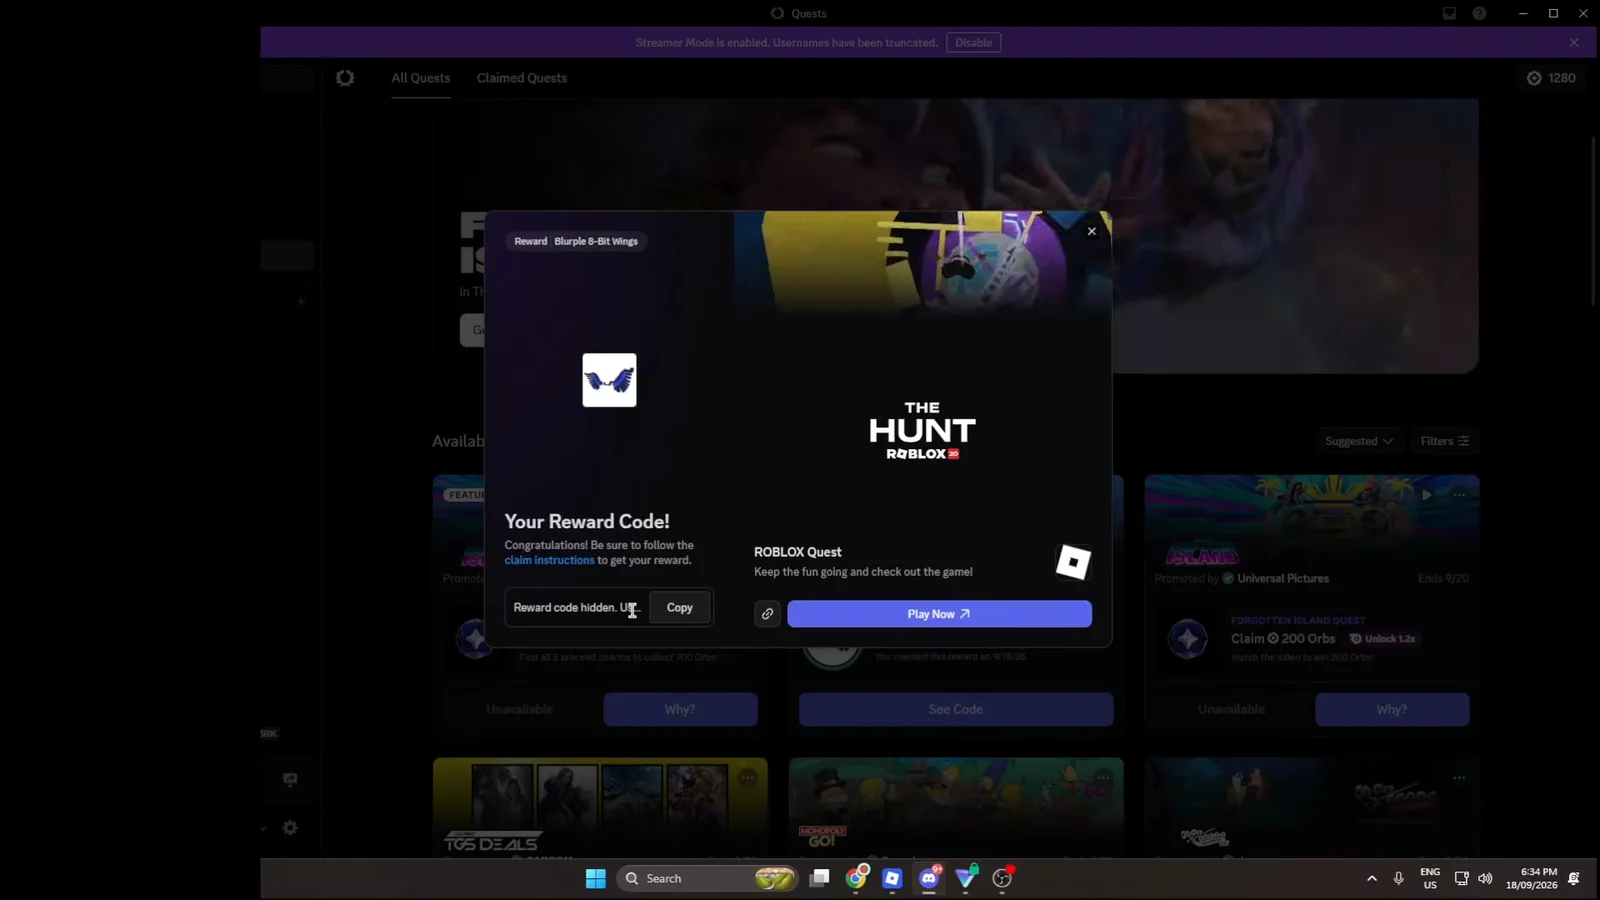Expand the chevron beside settings gear

tap(264, 828)
